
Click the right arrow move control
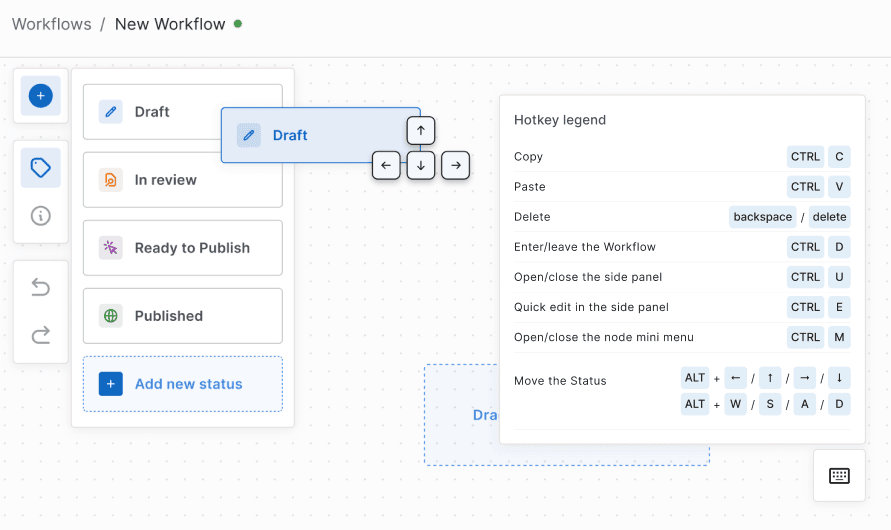(x=455, y=165)
